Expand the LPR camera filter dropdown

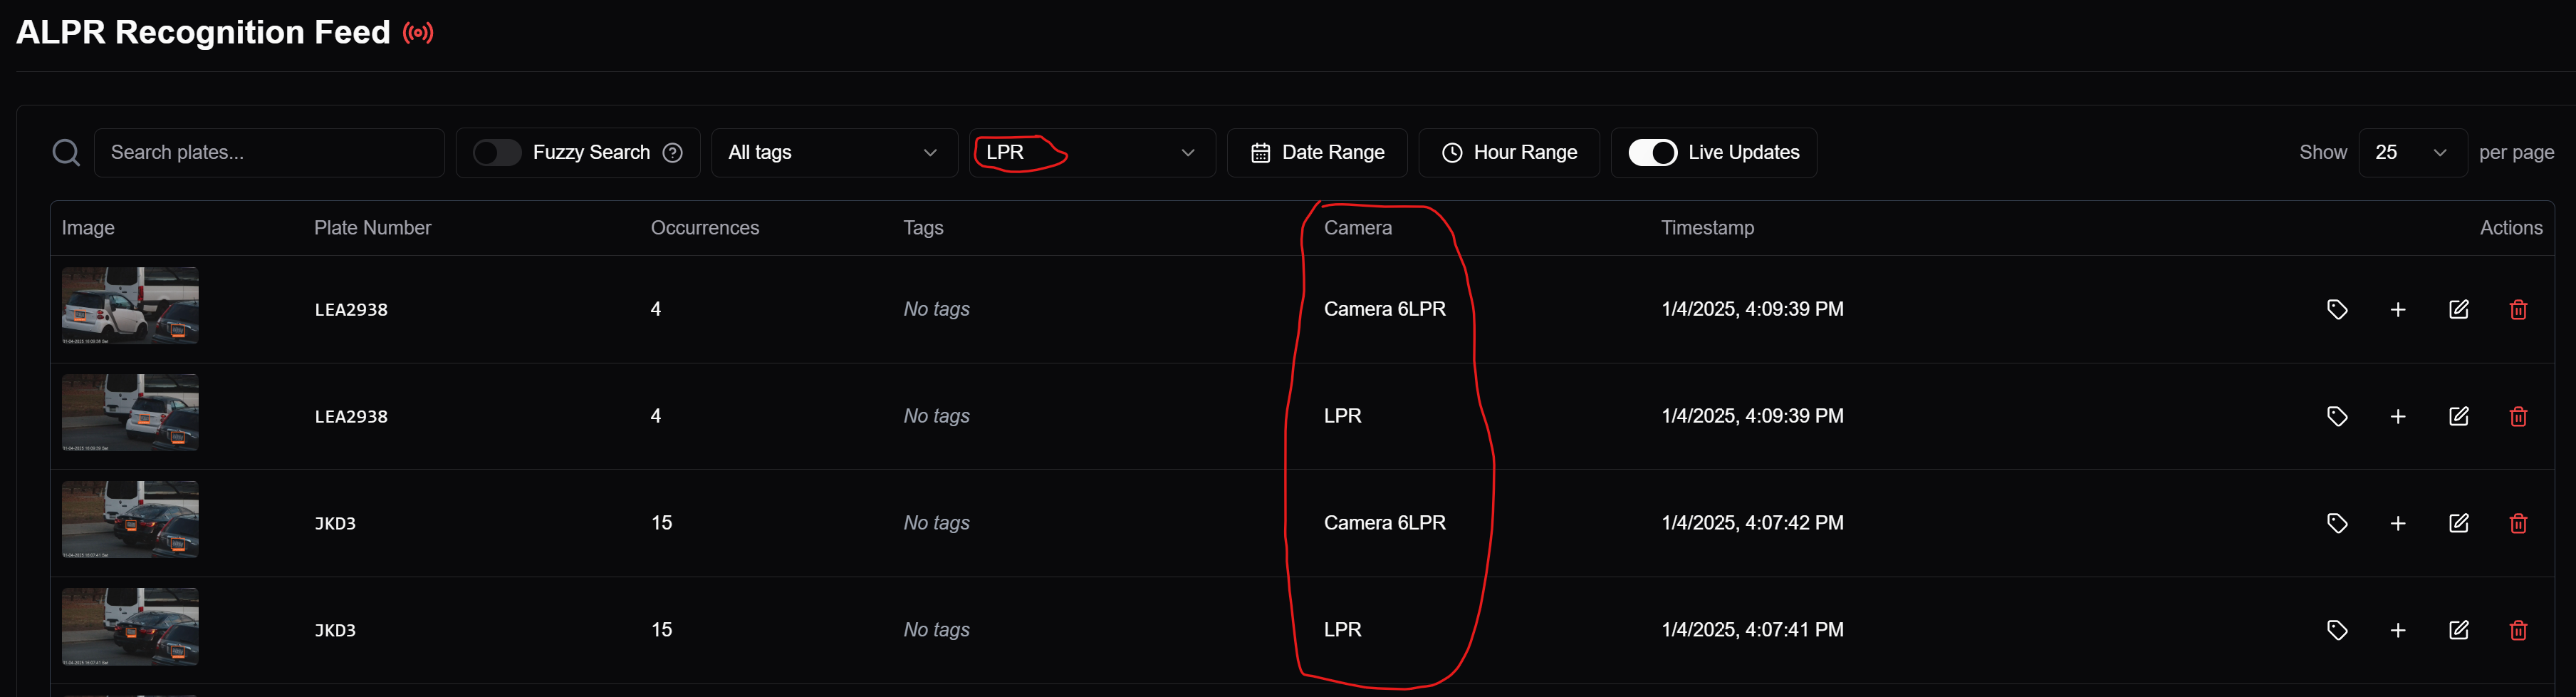(x=1091, y=153)
